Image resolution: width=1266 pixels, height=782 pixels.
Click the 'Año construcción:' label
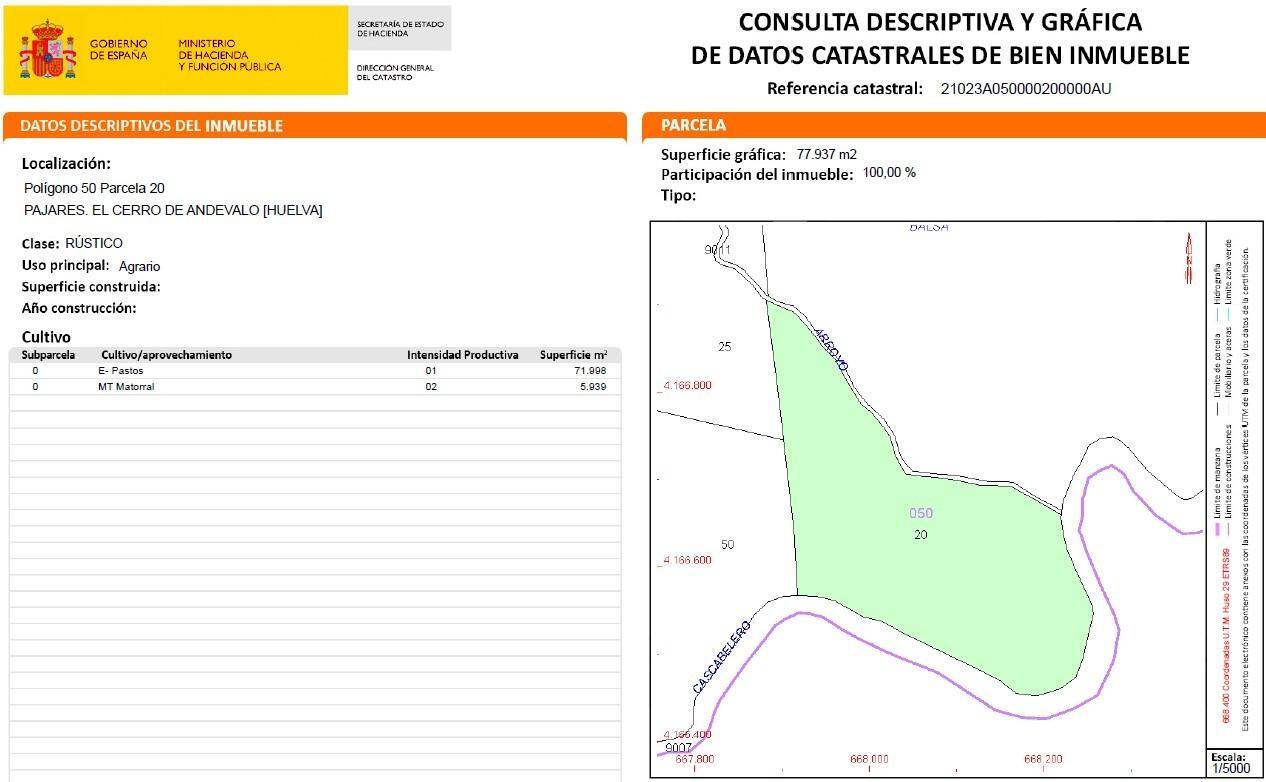click(x=79, y=308)
